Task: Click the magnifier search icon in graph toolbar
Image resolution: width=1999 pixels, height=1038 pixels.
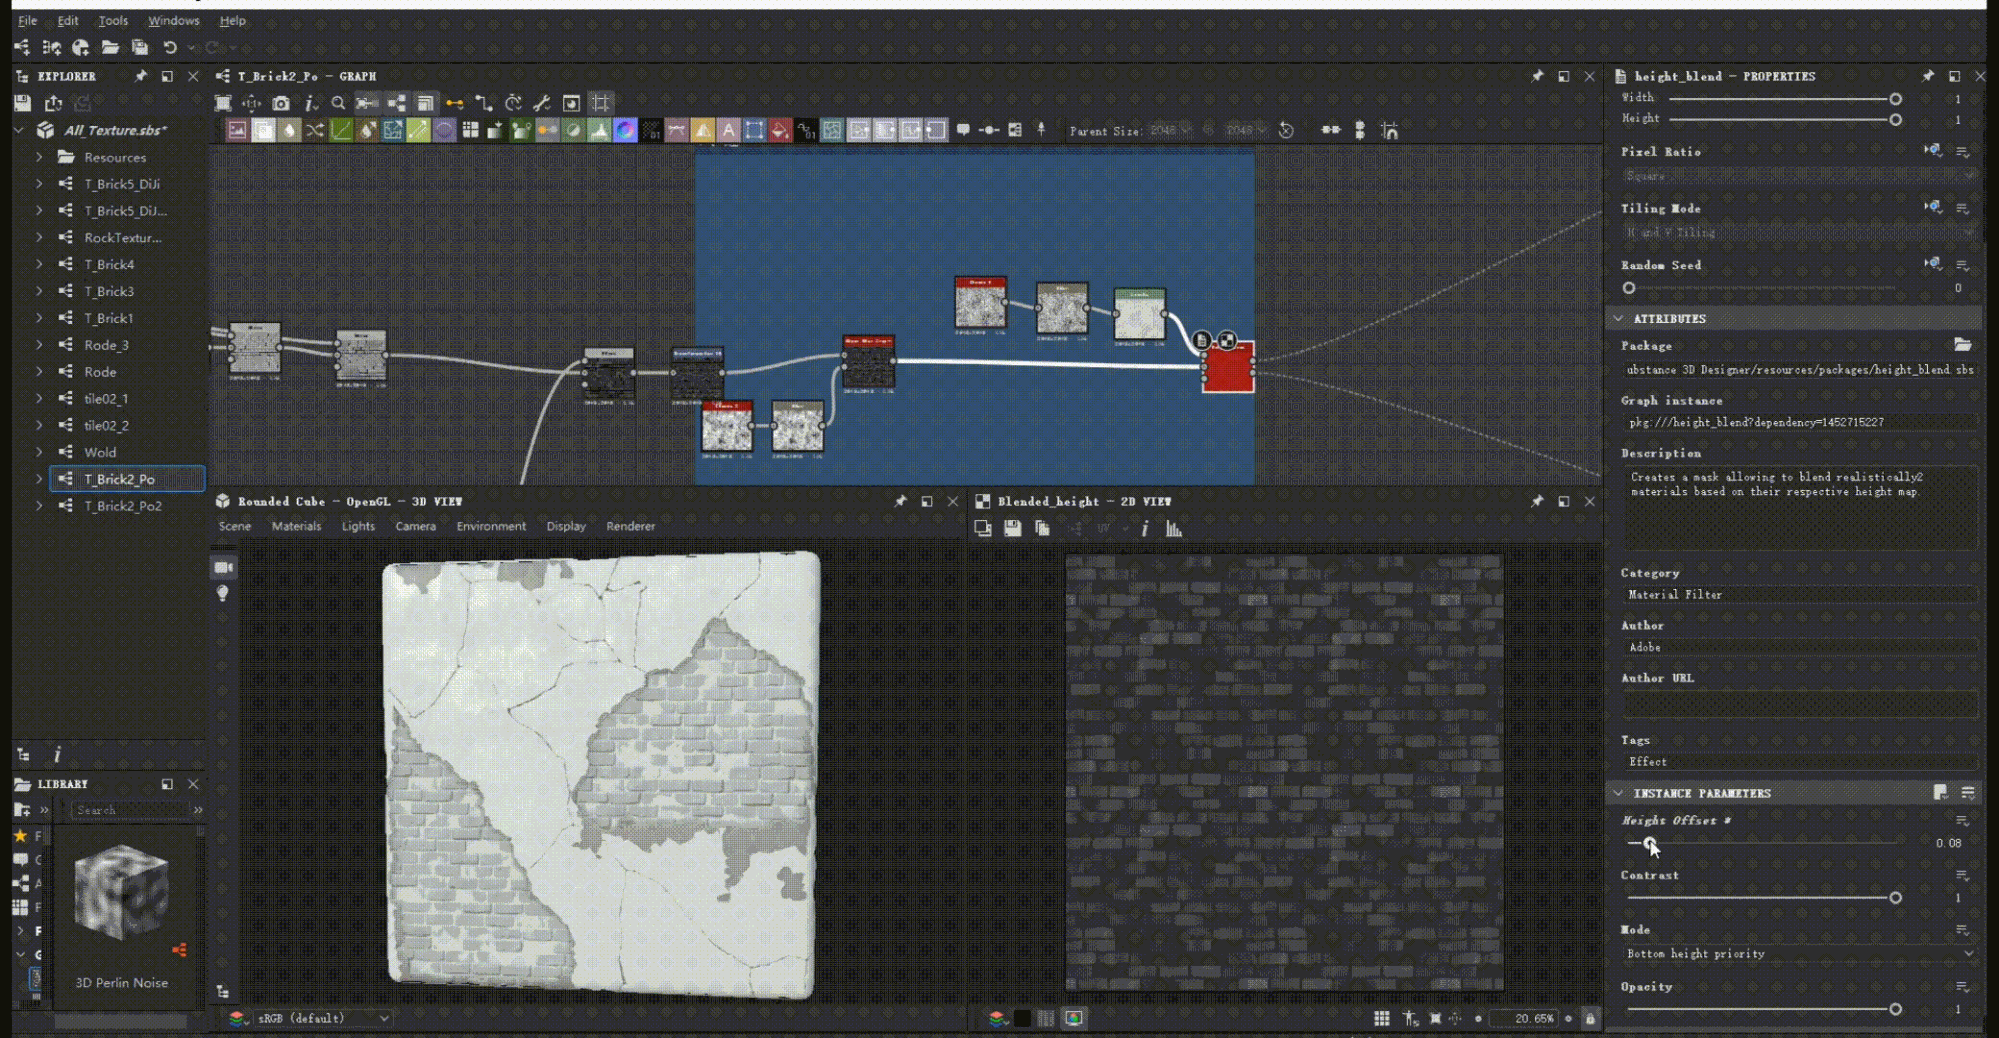Action: click(x=338, y=103)
